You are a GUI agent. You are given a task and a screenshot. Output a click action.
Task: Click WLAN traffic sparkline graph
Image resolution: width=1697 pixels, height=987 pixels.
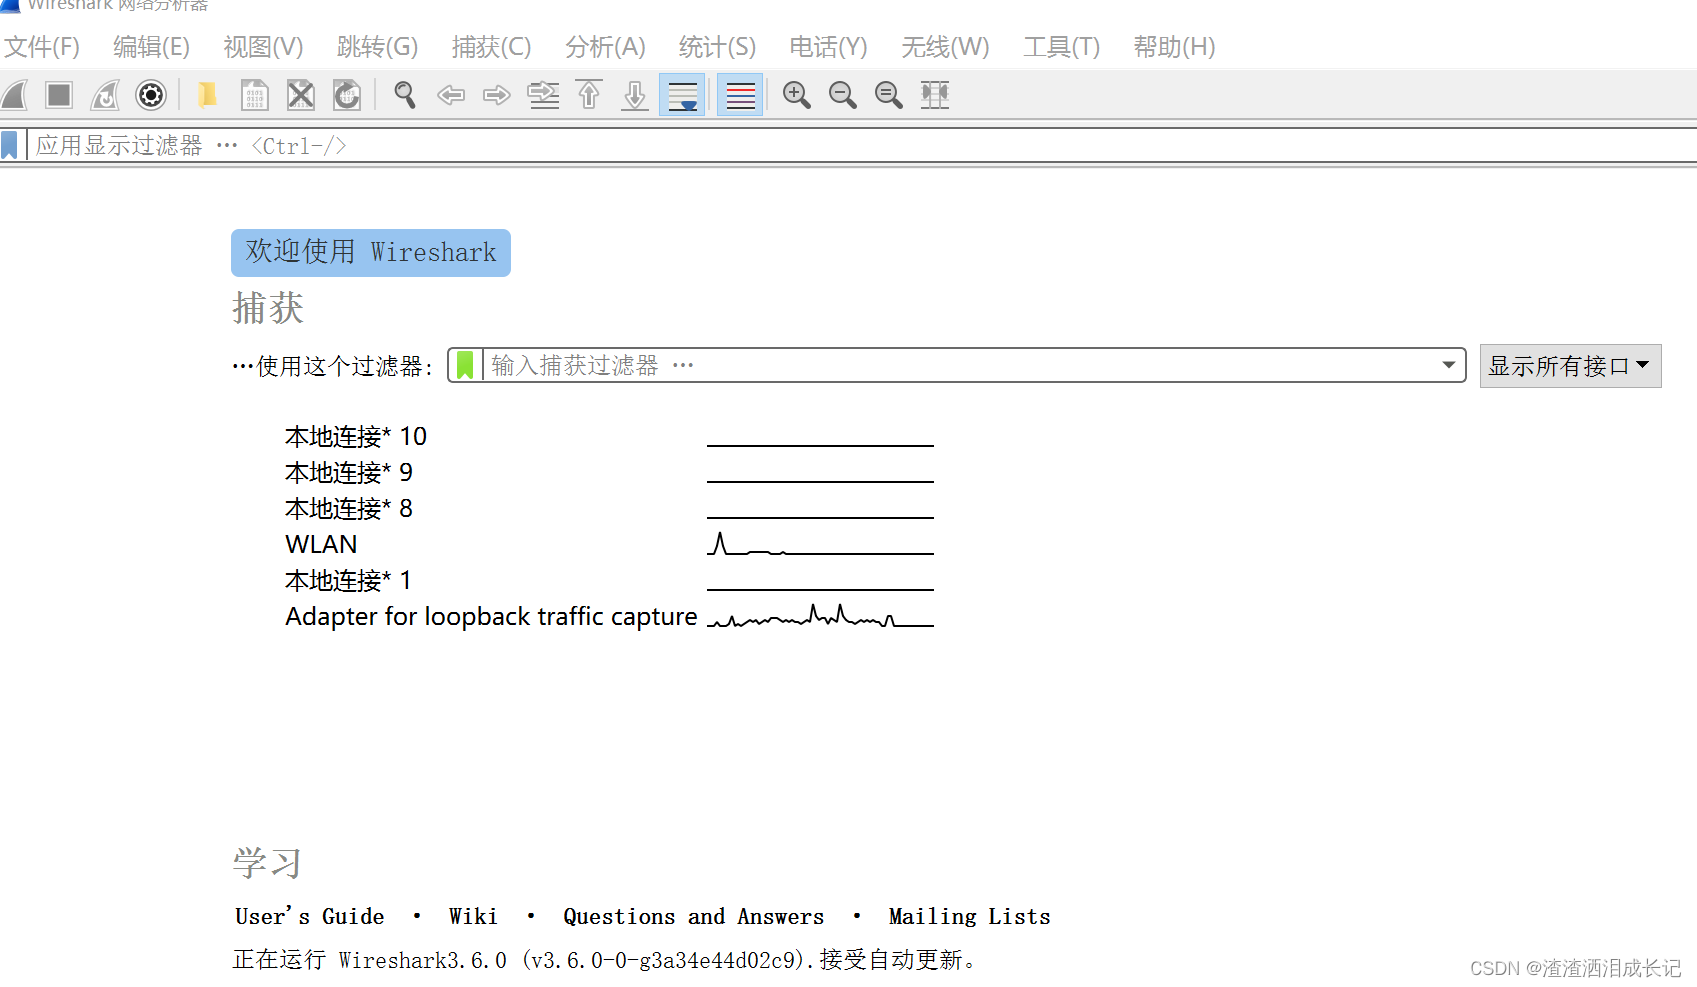[820, 544]
